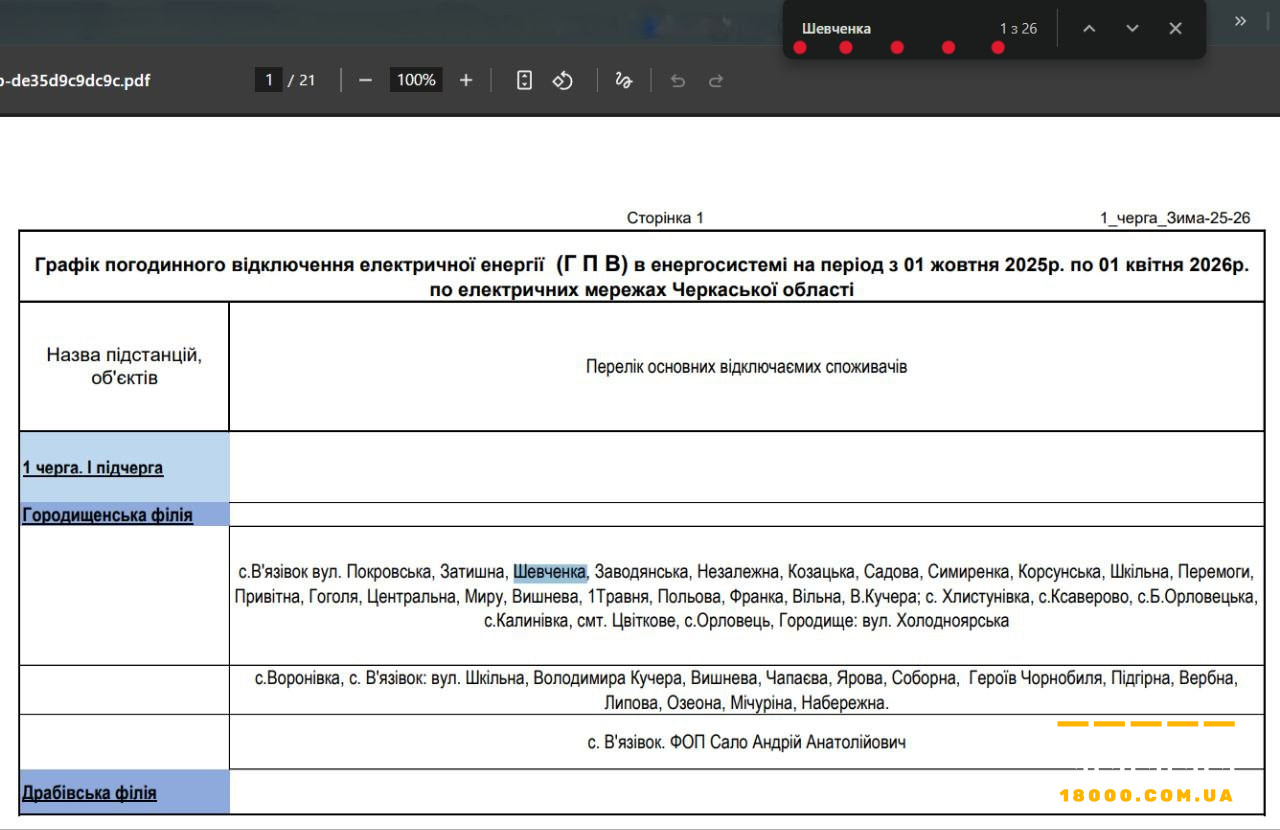
Task: Select the fit-to-page icon
Action: click(x=524, y=80)
